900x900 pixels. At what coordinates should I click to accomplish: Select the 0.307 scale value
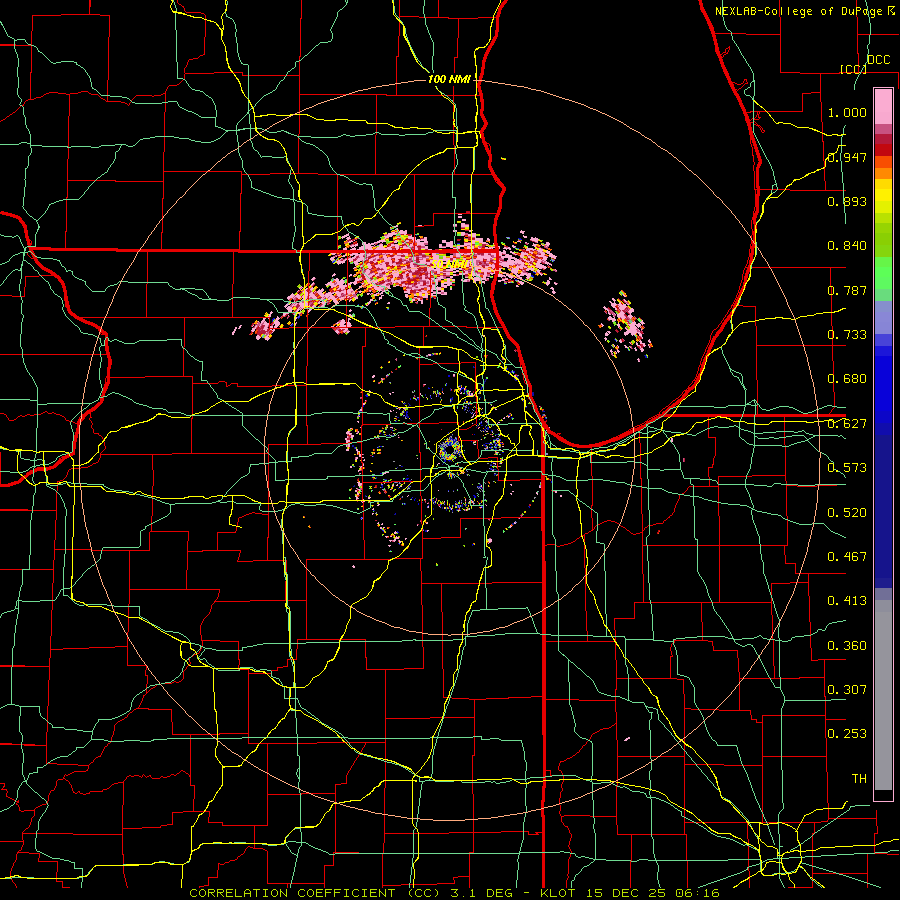[x=847, y=689]
